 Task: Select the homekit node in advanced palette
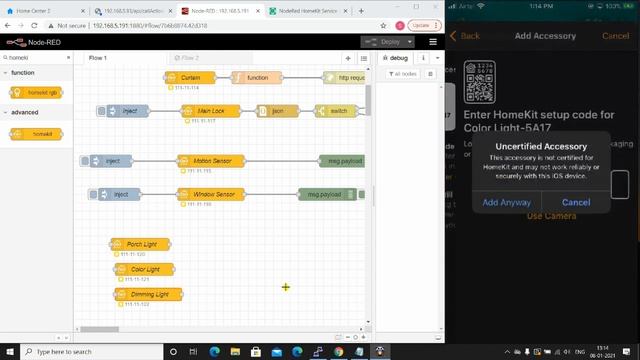tap(36, 134)
